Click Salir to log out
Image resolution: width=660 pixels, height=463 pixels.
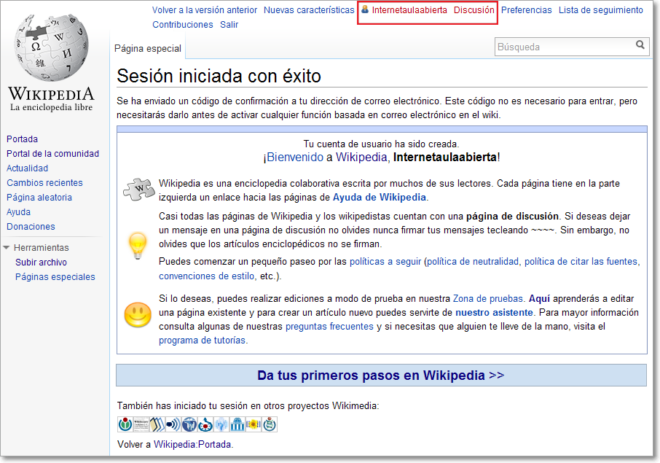pyautogui.click(x=229, y=24)
